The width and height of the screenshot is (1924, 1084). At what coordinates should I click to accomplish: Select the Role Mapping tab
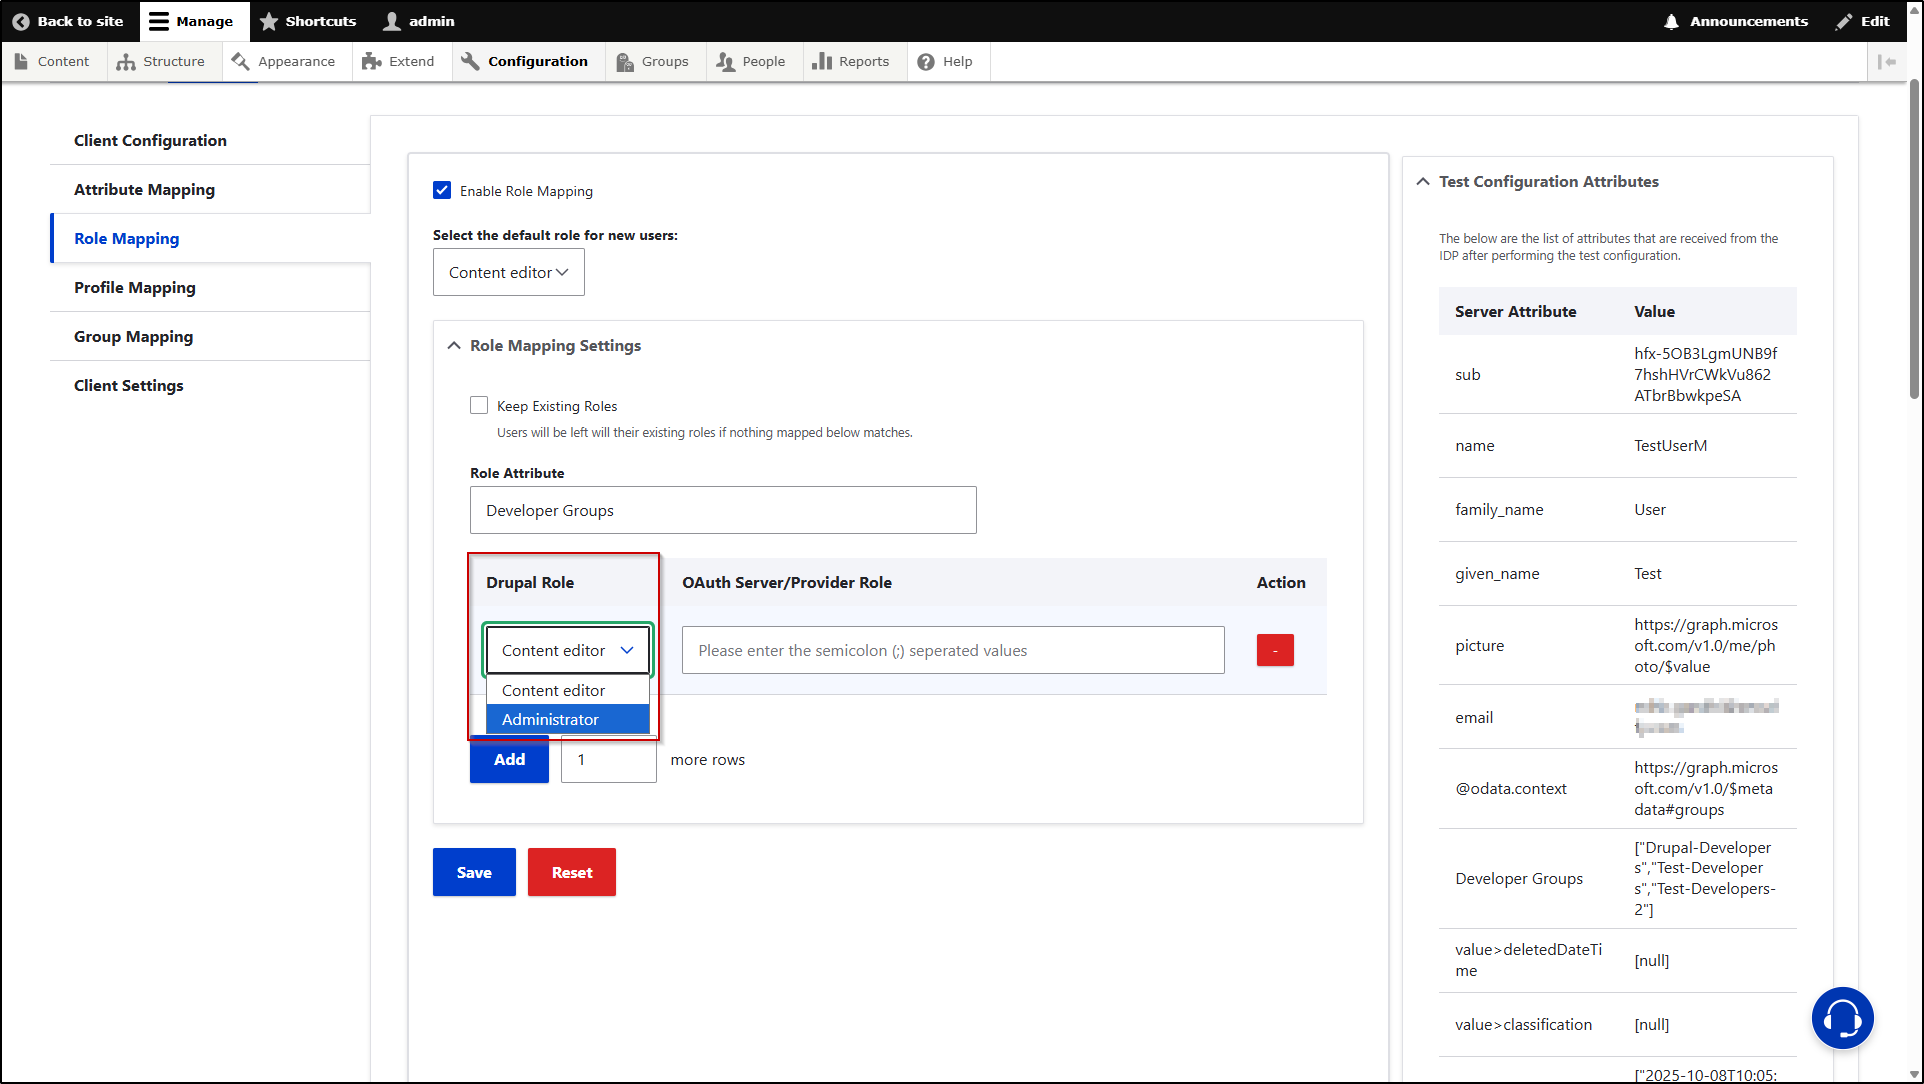coord(210,238)
